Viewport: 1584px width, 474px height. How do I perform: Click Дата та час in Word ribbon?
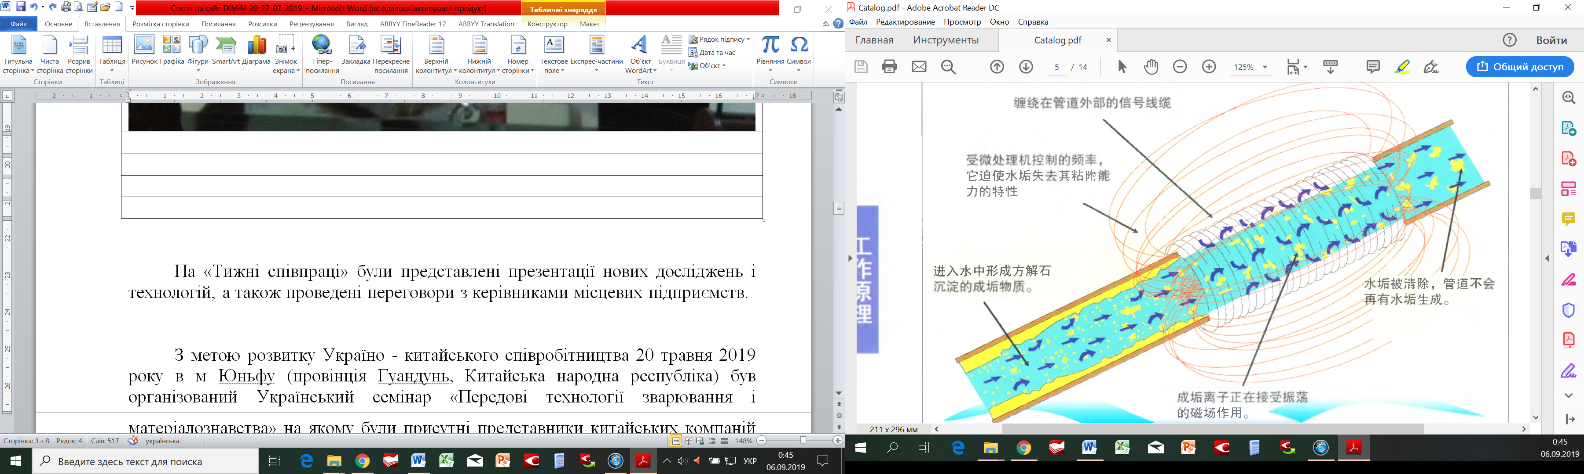(711, 52)
